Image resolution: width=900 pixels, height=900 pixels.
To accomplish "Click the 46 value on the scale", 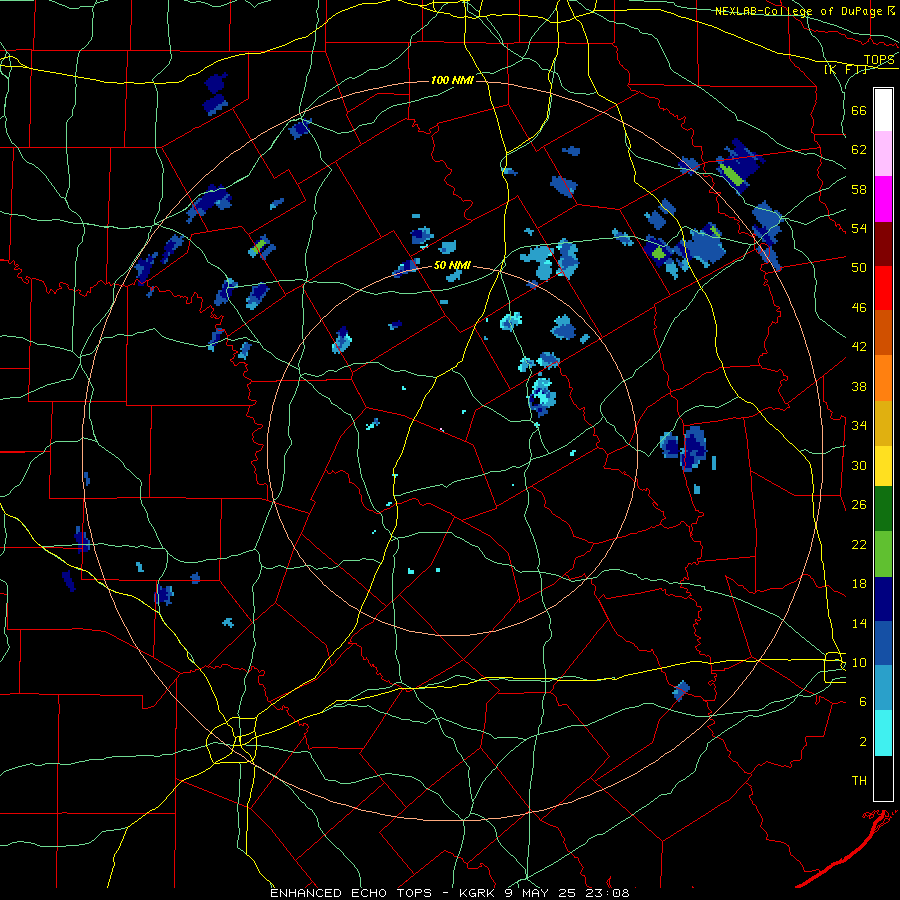I will pos(859,308).
